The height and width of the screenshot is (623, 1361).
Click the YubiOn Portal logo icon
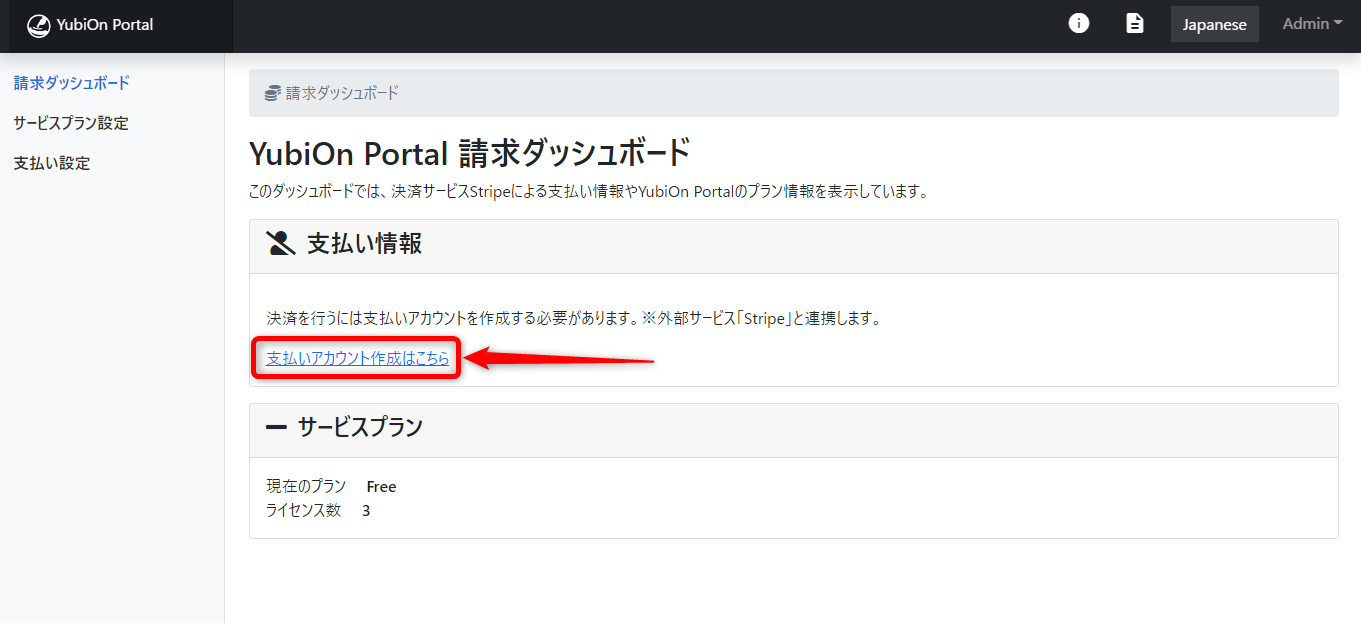[38, 25]
